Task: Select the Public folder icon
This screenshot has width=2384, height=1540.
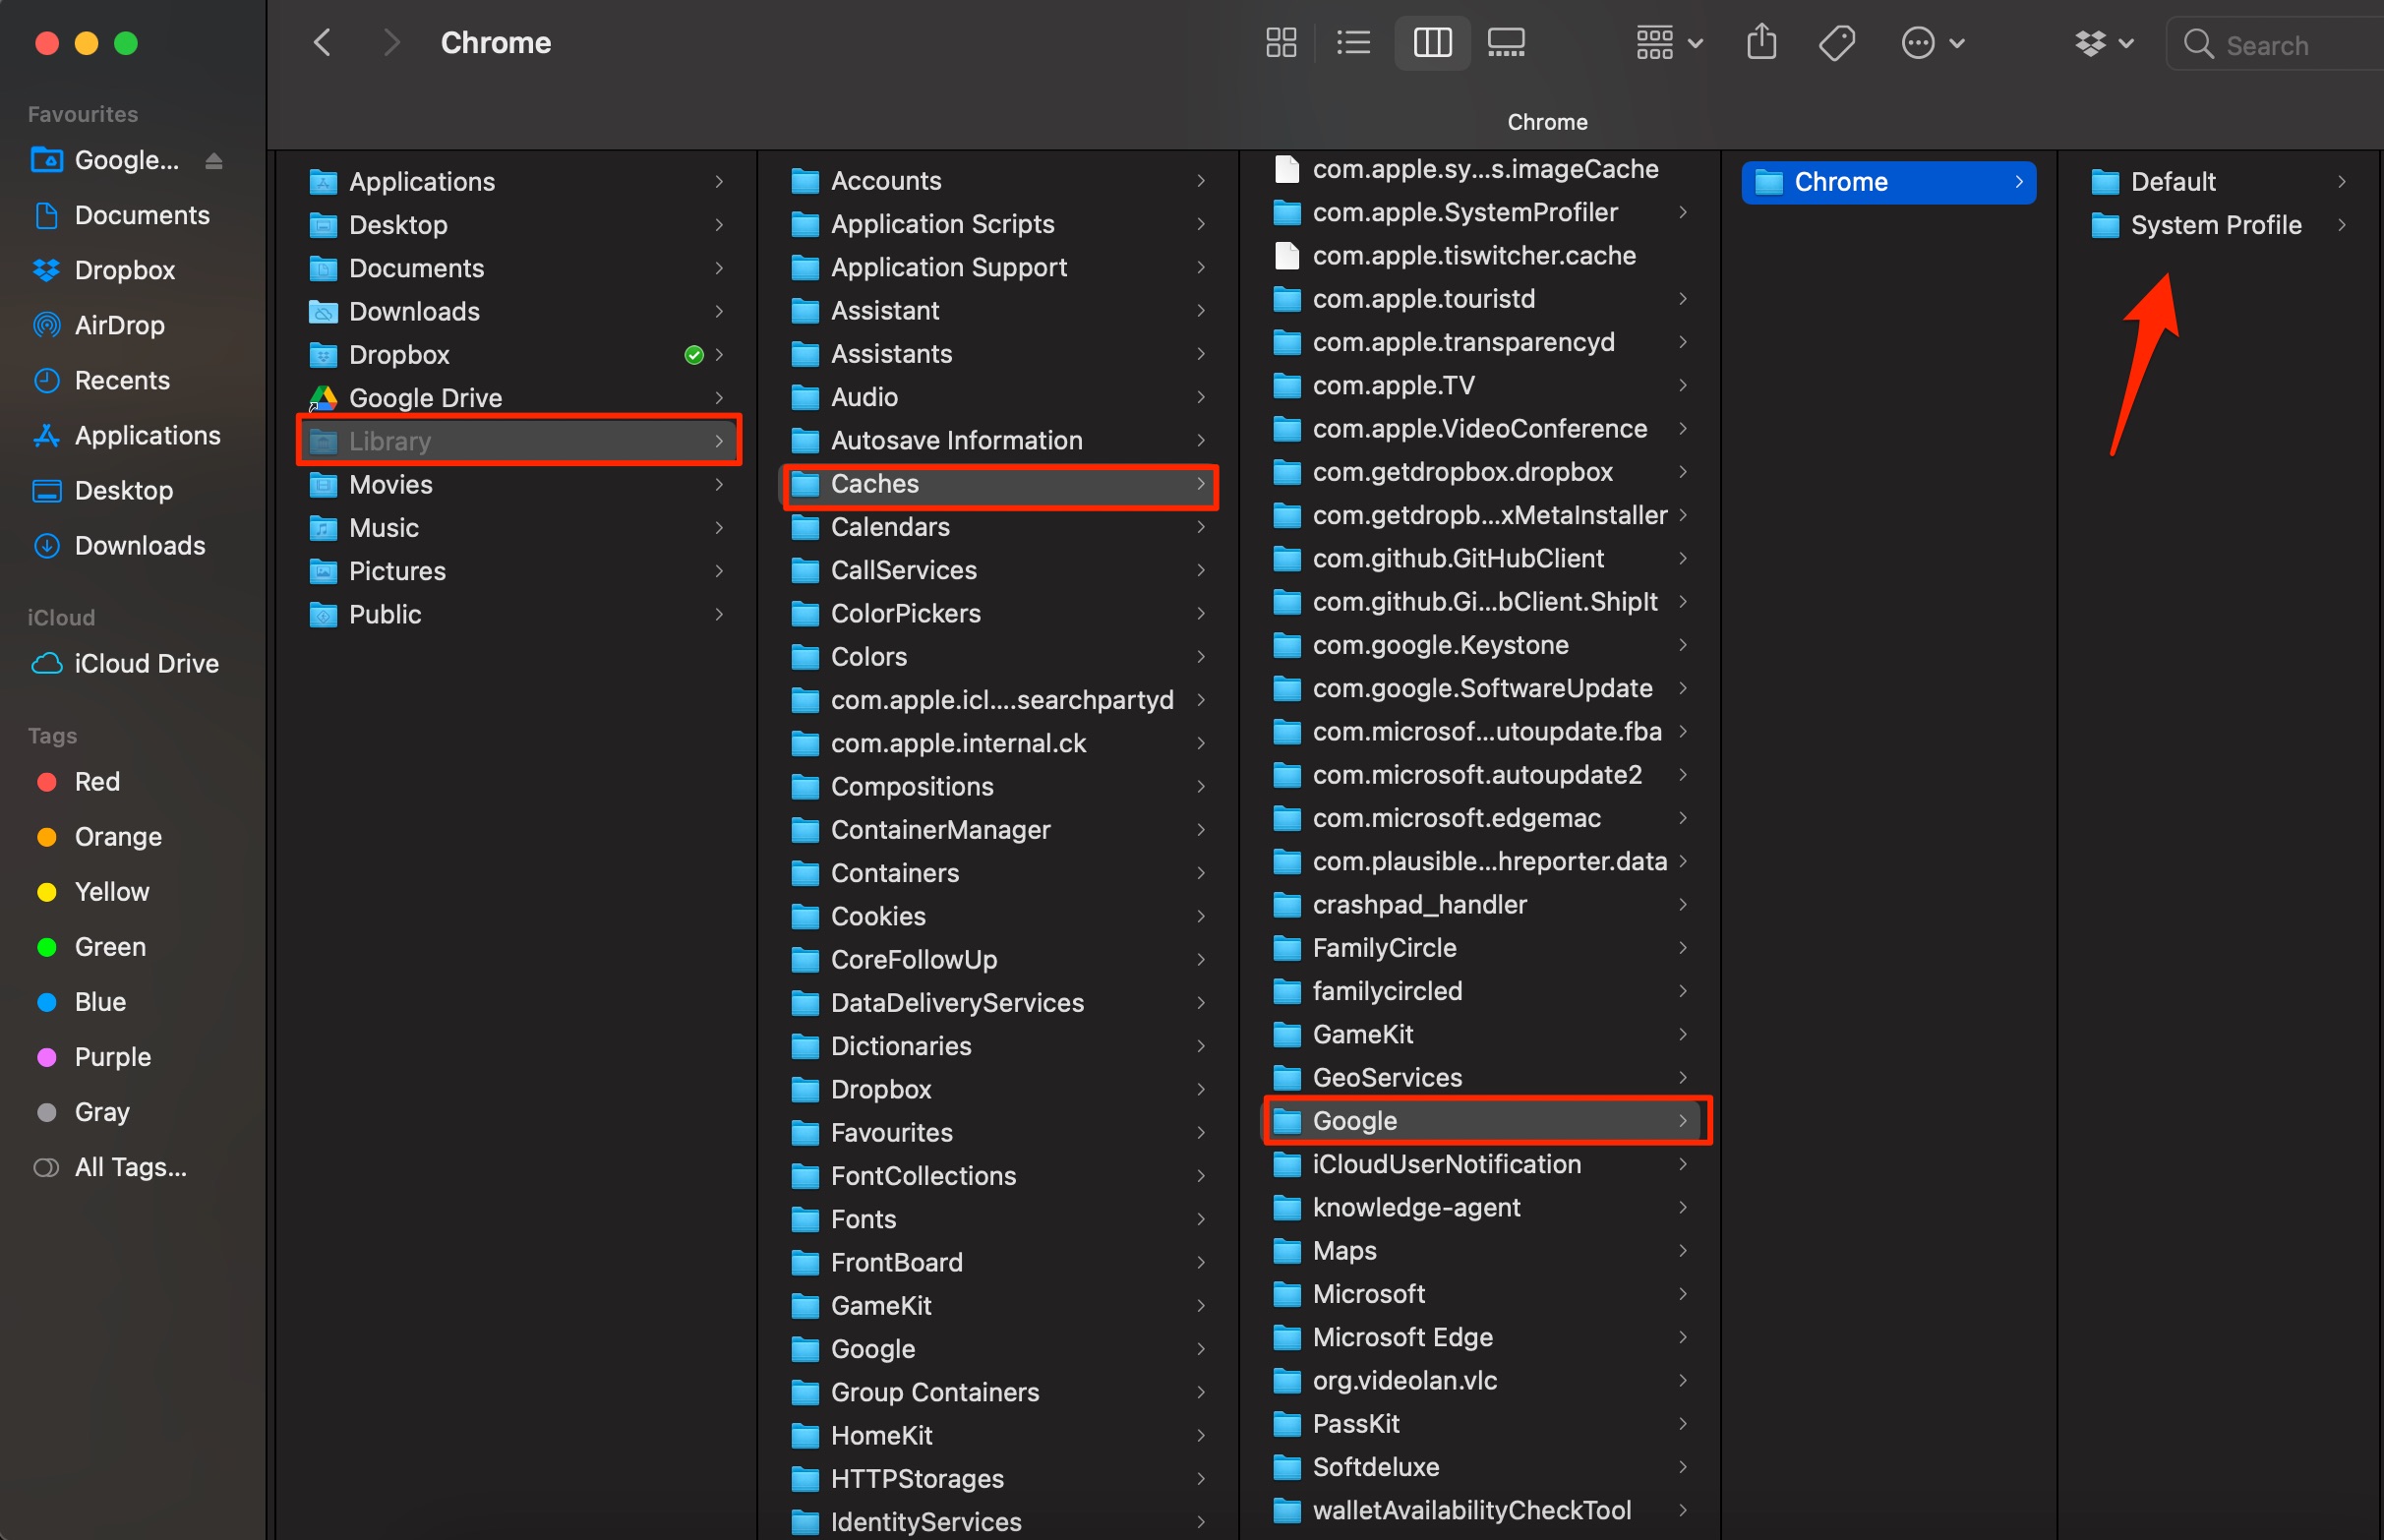Action: click(322, 614)
